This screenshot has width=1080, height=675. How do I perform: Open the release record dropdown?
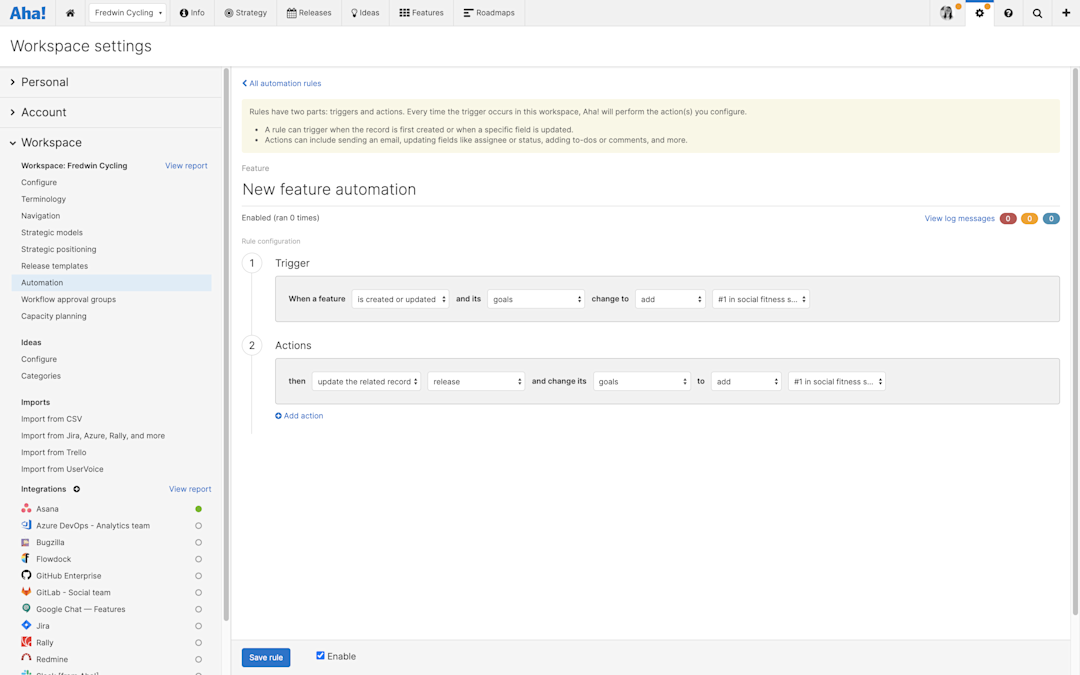[x=476, y=381]
